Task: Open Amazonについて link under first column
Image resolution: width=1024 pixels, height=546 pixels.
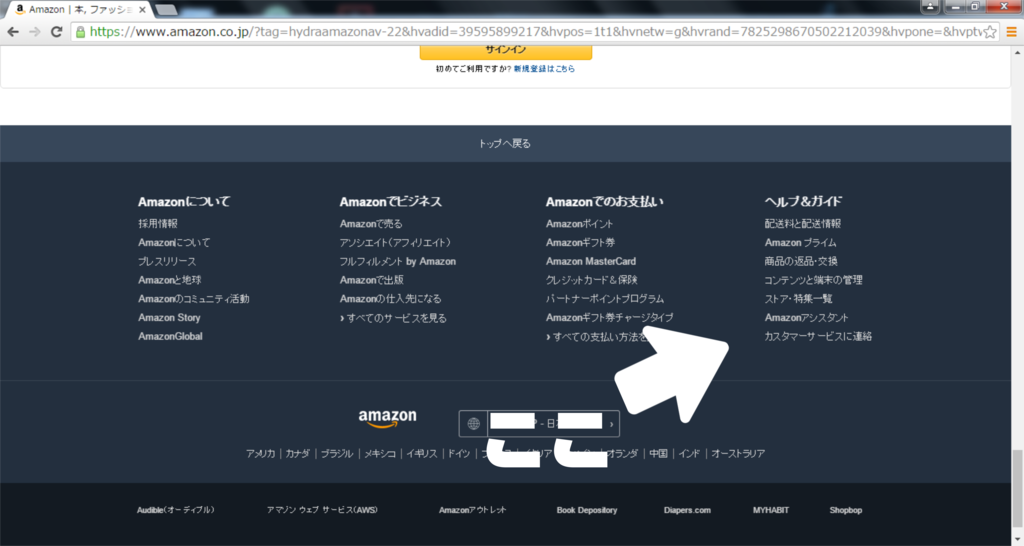Action: (174, 242)
